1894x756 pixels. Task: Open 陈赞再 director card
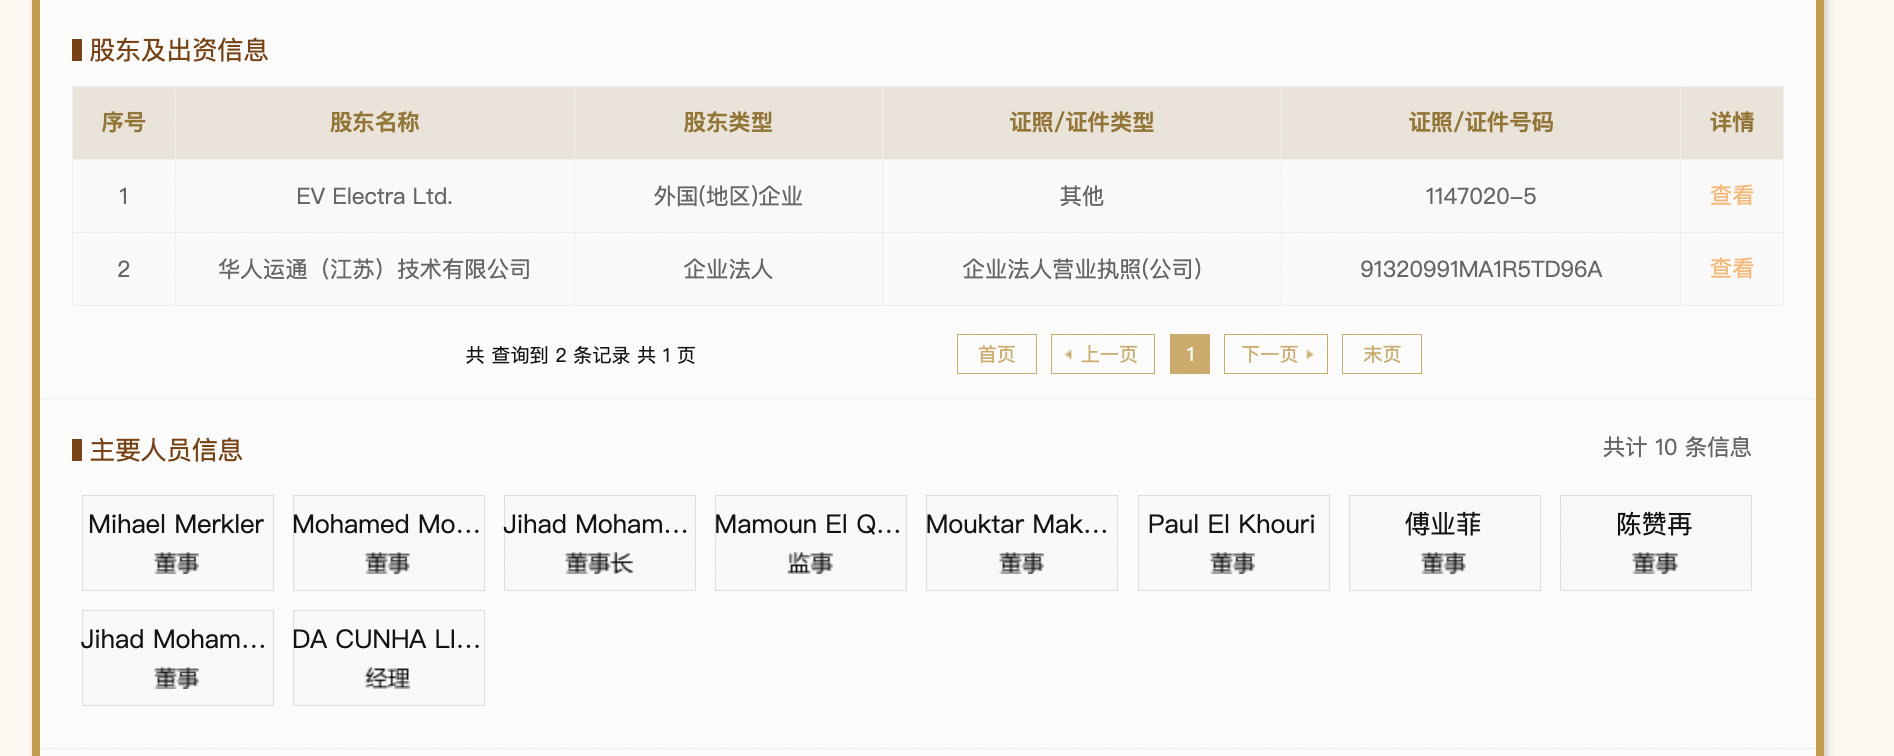click(1655, 542)
